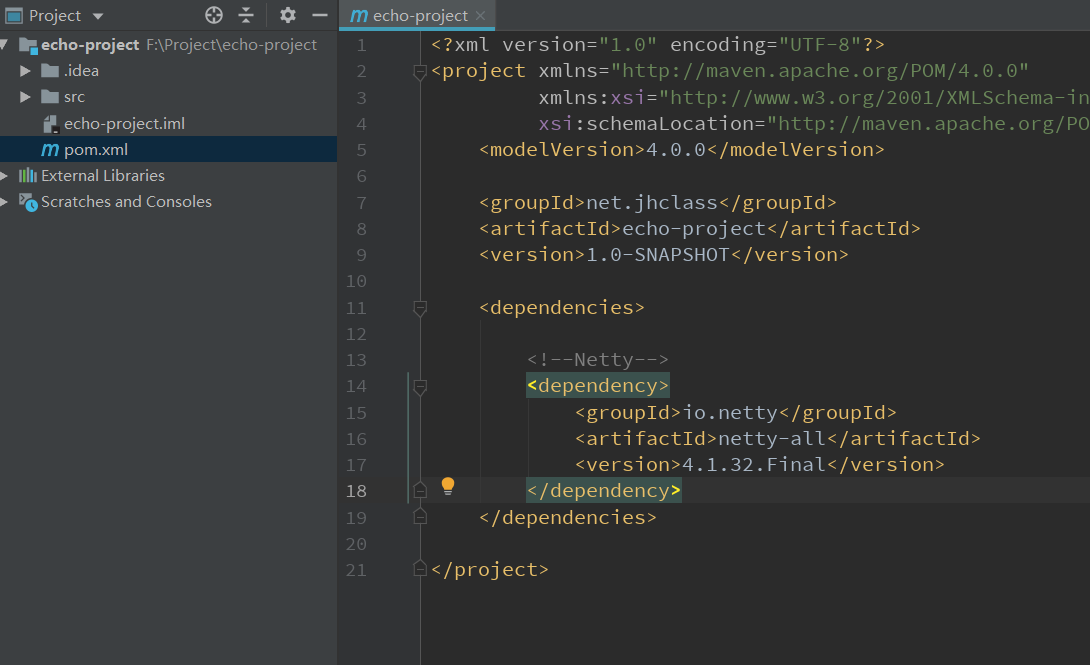This screenshot has height=665, width=1090.
Task: Hide the Project tool window
Action: tap(320, 15)
